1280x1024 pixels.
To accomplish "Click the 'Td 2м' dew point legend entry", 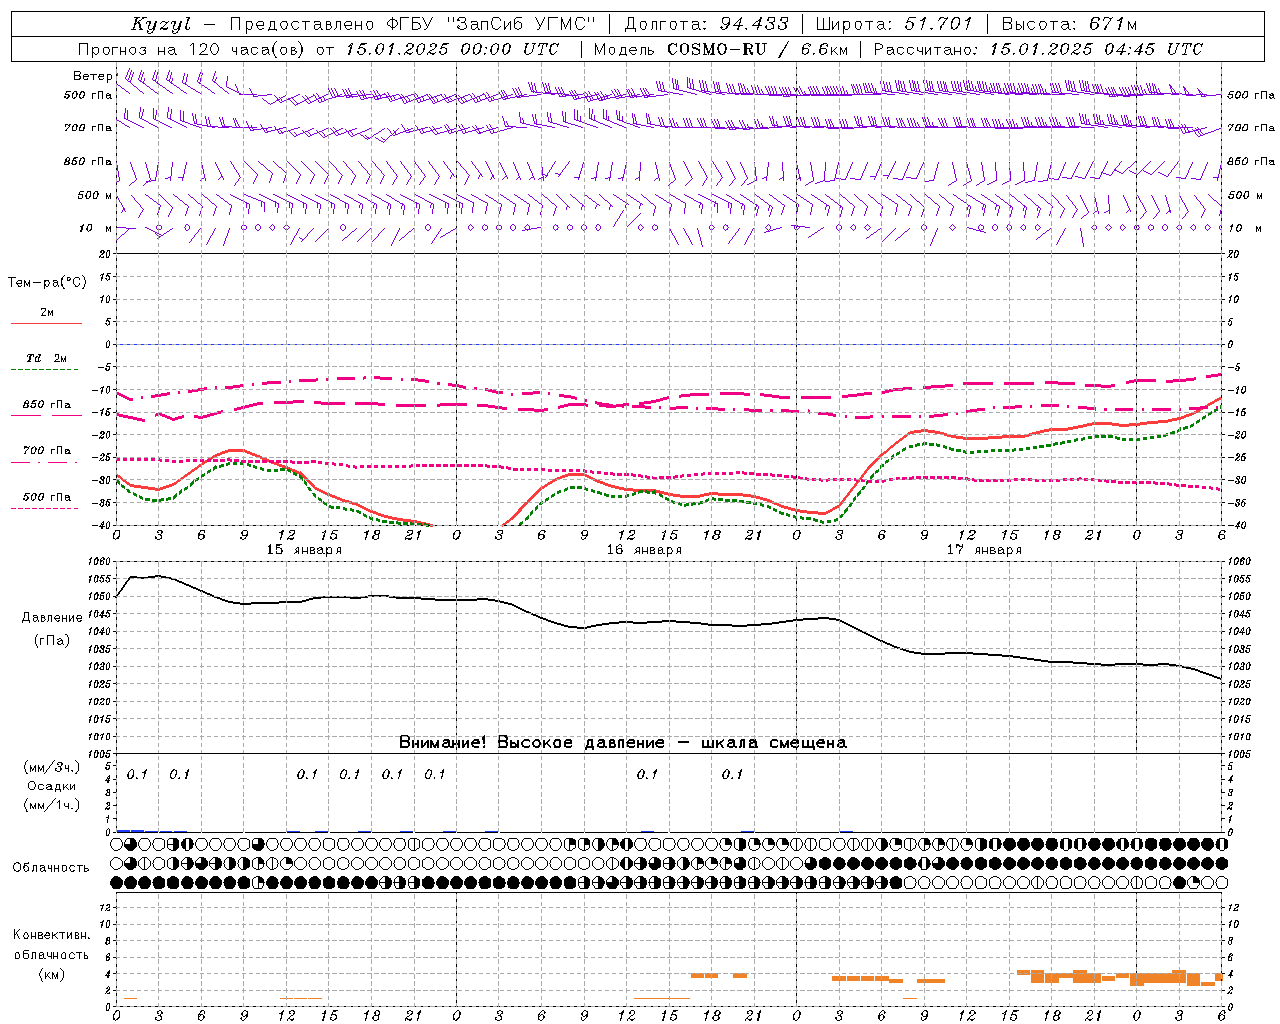I will pyautogui.click(x=47, y=358).
